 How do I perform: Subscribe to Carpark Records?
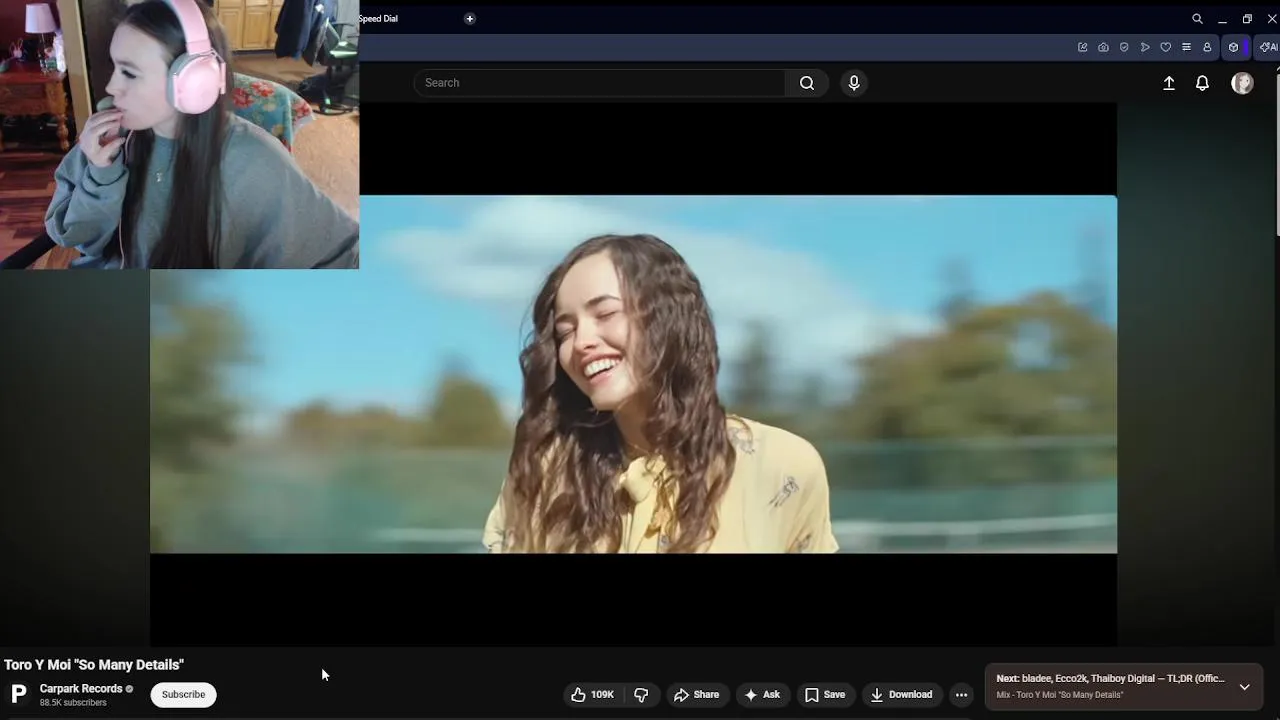(x=183, y=695)
